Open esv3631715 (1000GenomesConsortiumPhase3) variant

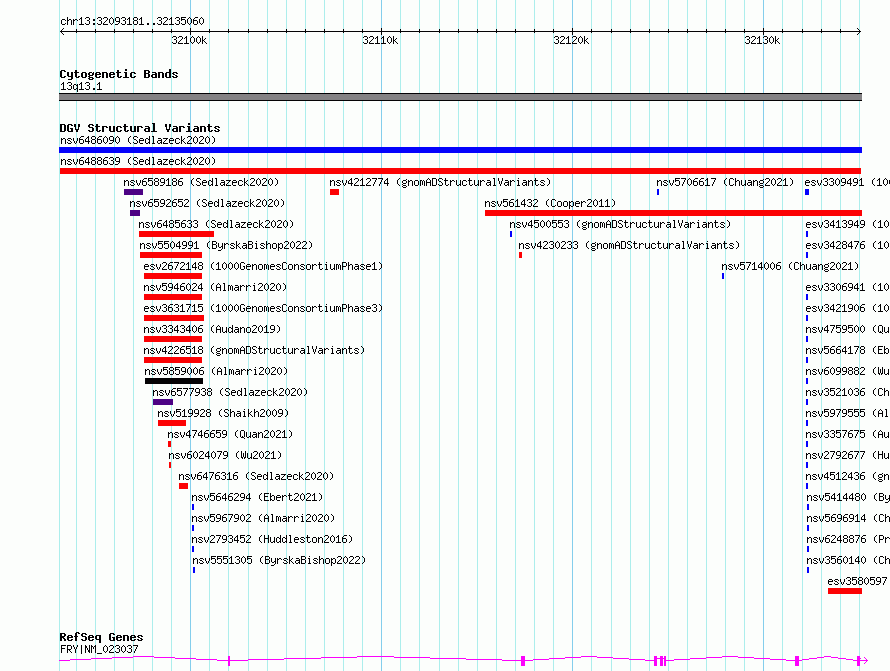(263, 308)
